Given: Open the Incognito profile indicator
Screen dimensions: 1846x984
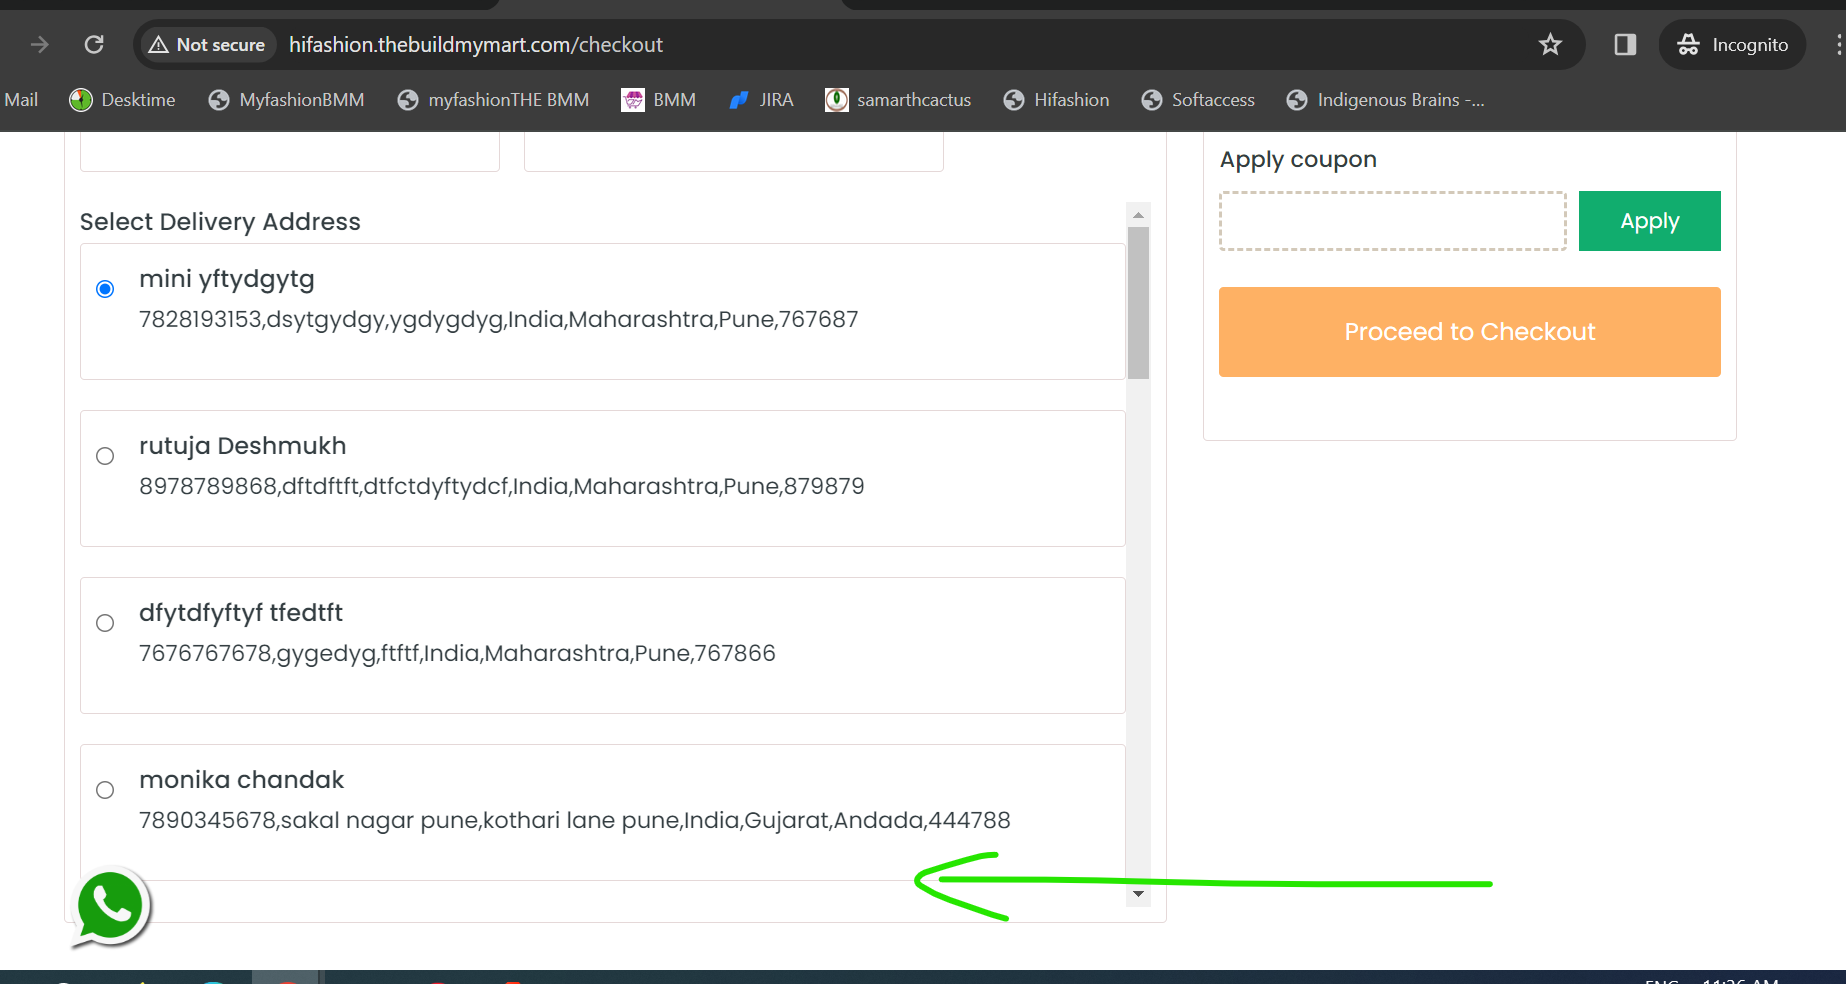Looking at the screenshot, I should click(1732, 45).
